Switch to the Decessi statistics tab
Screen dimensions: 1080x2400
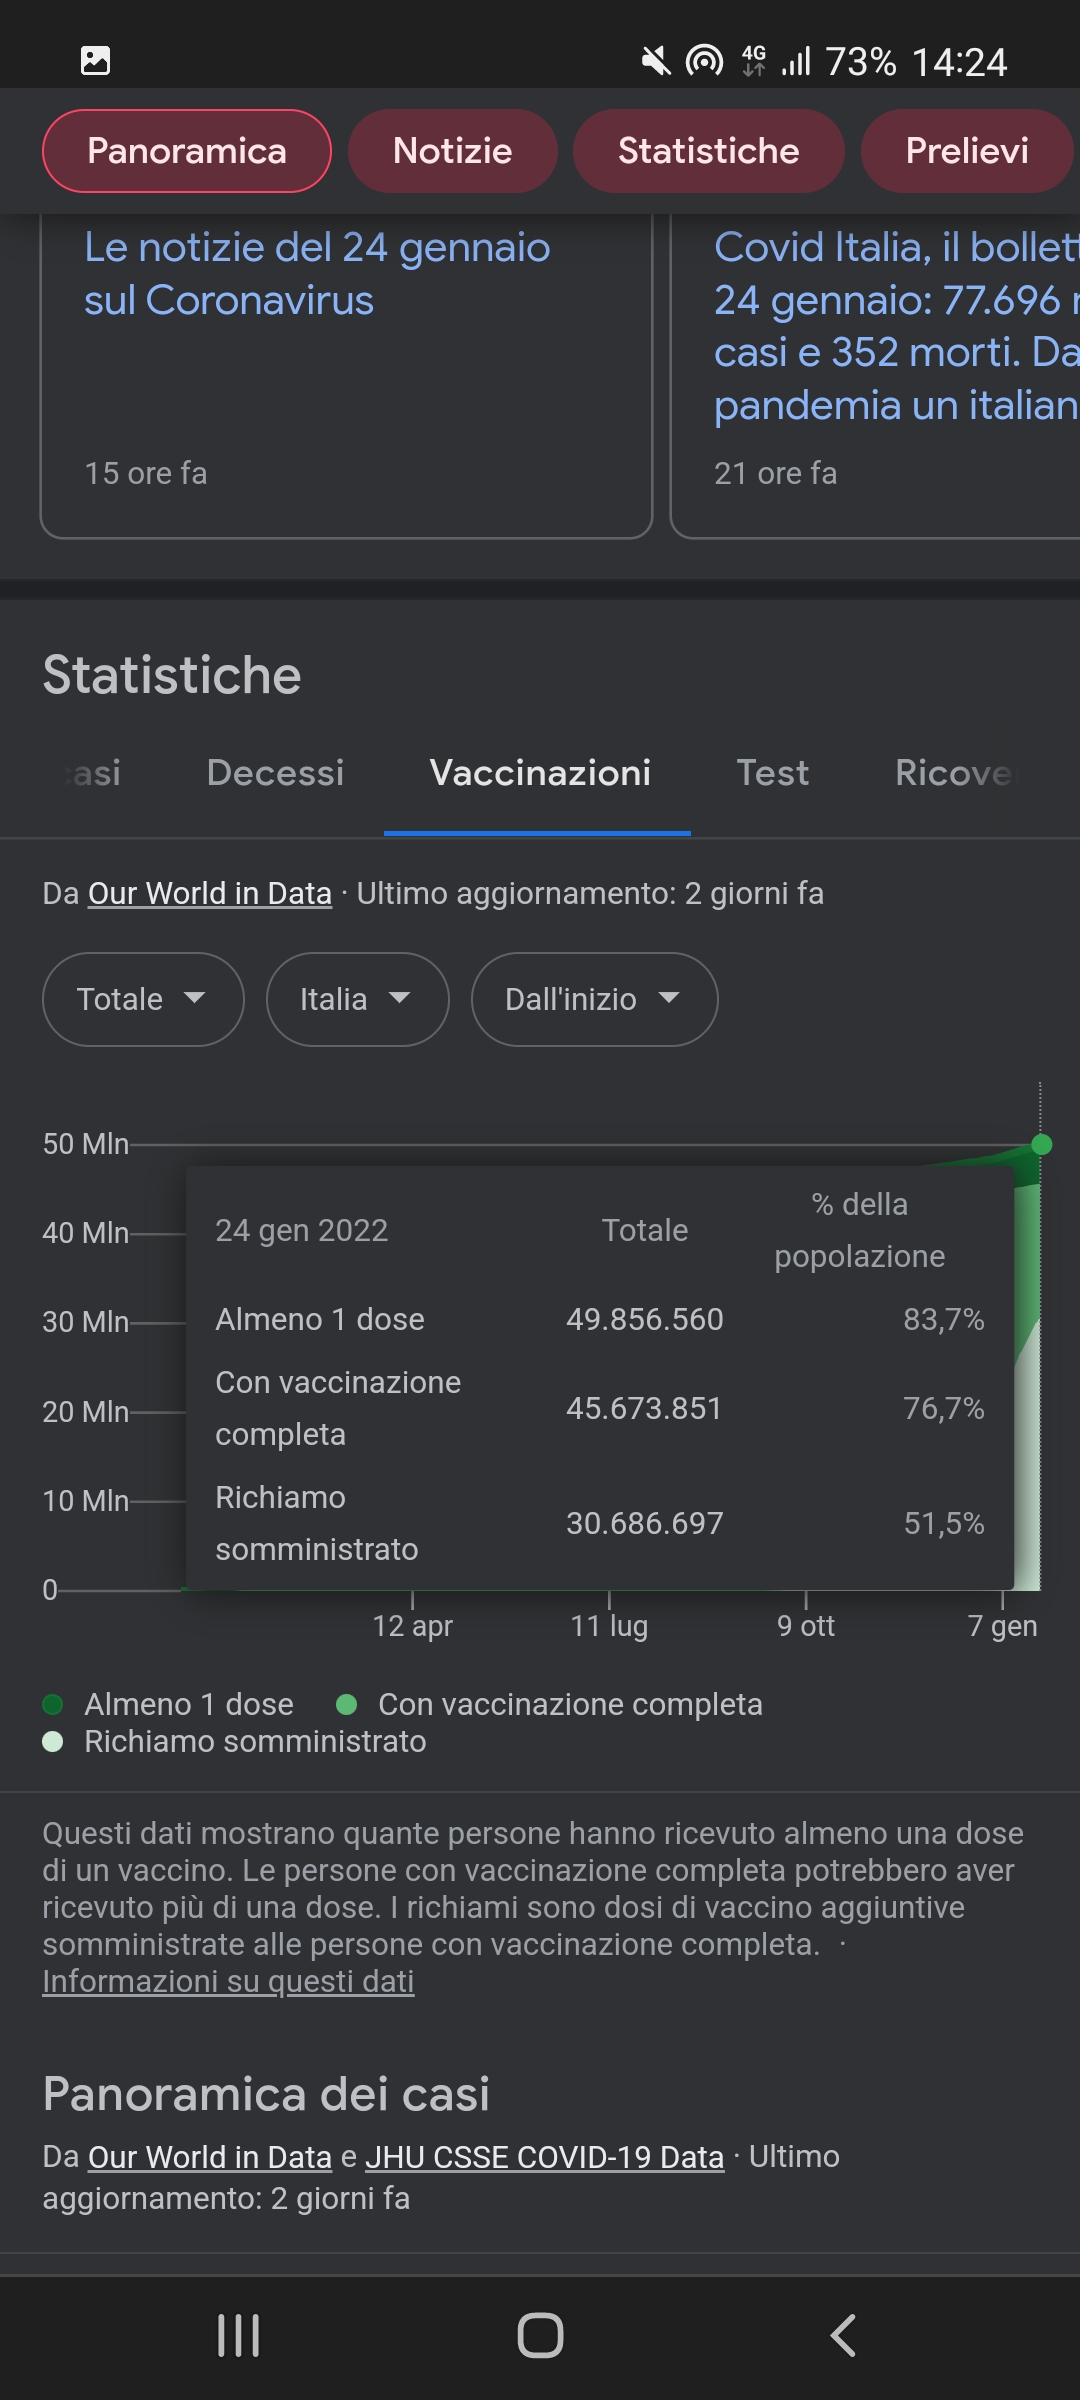point(275,773)
